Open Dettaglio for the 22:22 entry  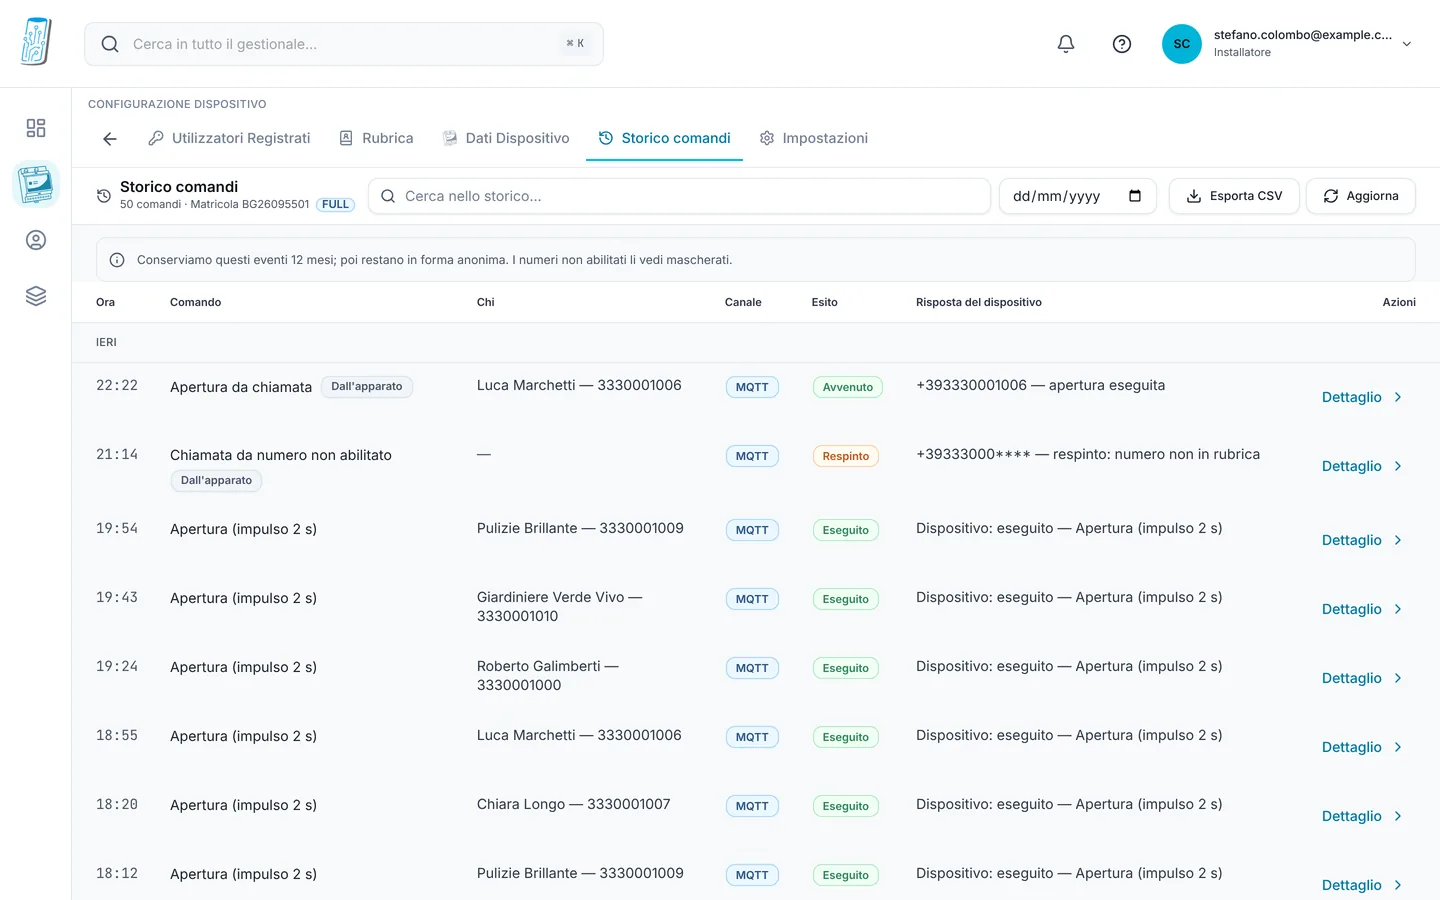pos(1362,397)
